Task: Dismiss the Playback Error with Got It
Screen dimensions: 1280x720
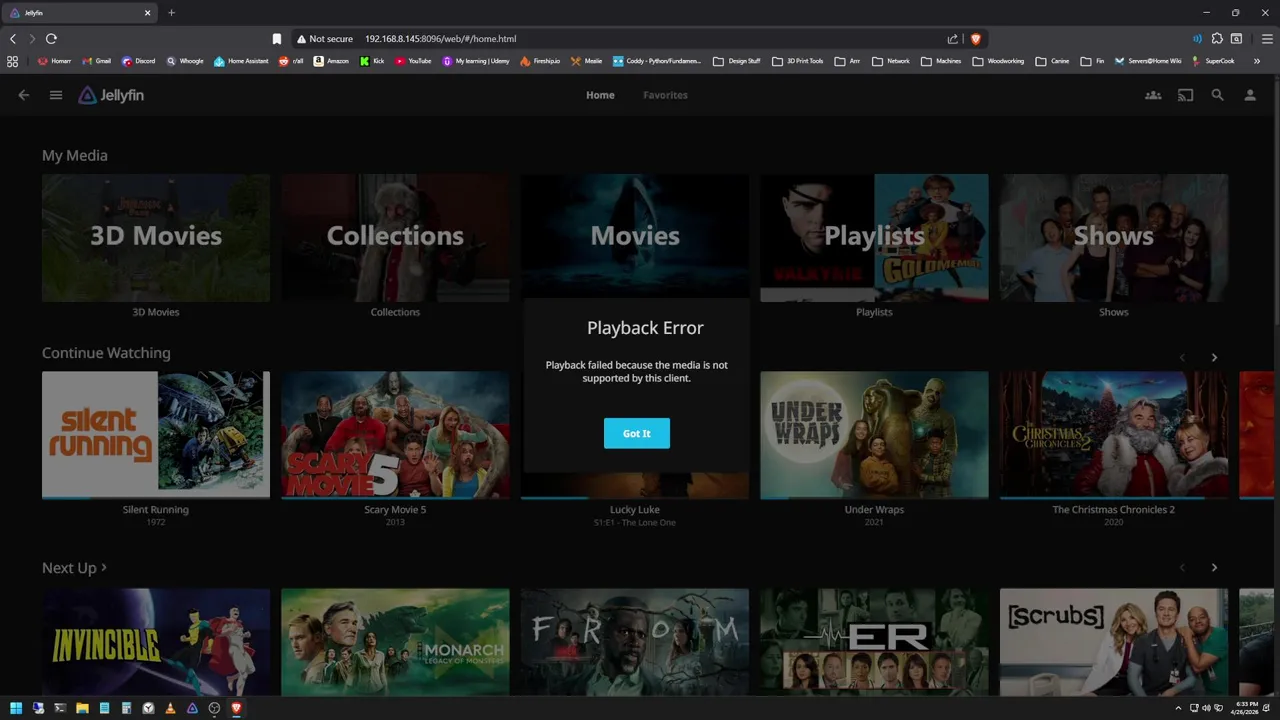Action: pyautogui.click(x=637, y=433)
